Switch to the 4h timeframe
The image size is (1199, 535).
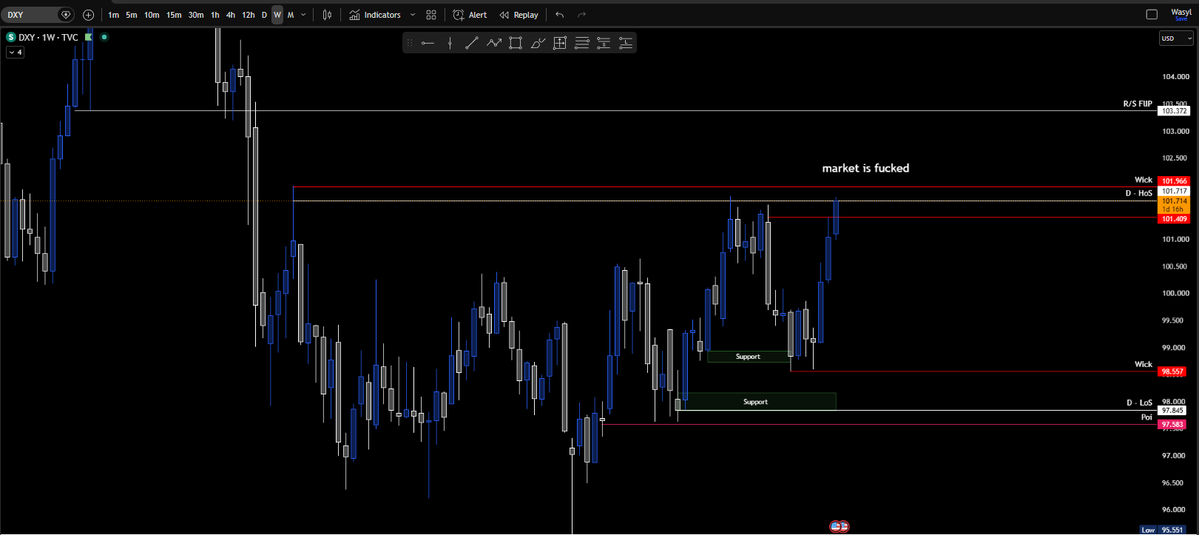231,15
